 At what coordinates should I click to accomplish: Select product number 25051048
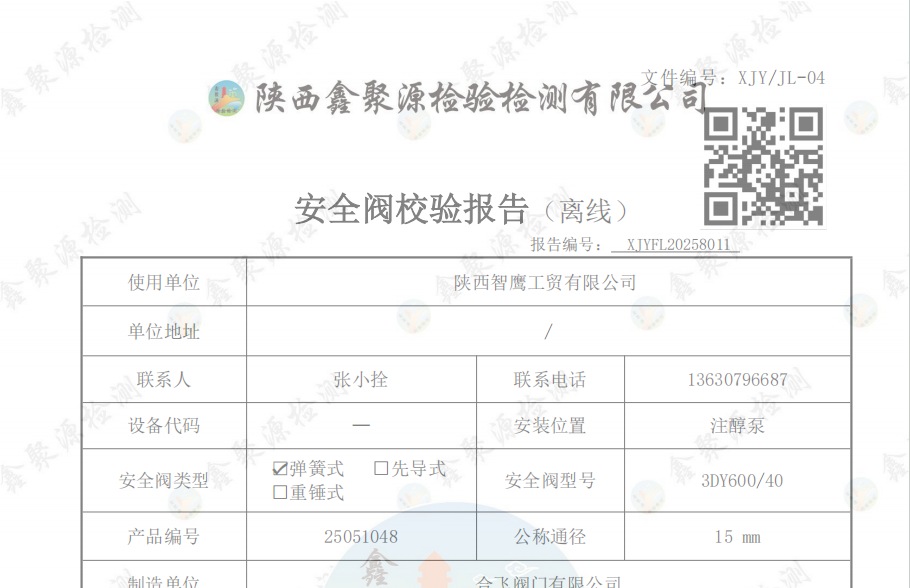click(360, 536)
